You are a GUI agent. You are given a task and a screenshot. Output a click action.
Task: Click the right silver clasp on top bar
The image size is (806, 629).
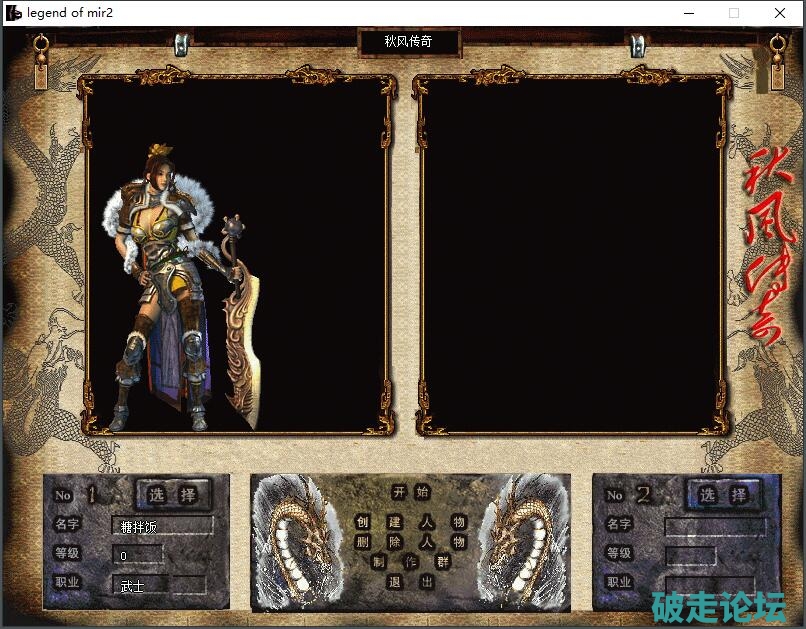coord(636,45)
